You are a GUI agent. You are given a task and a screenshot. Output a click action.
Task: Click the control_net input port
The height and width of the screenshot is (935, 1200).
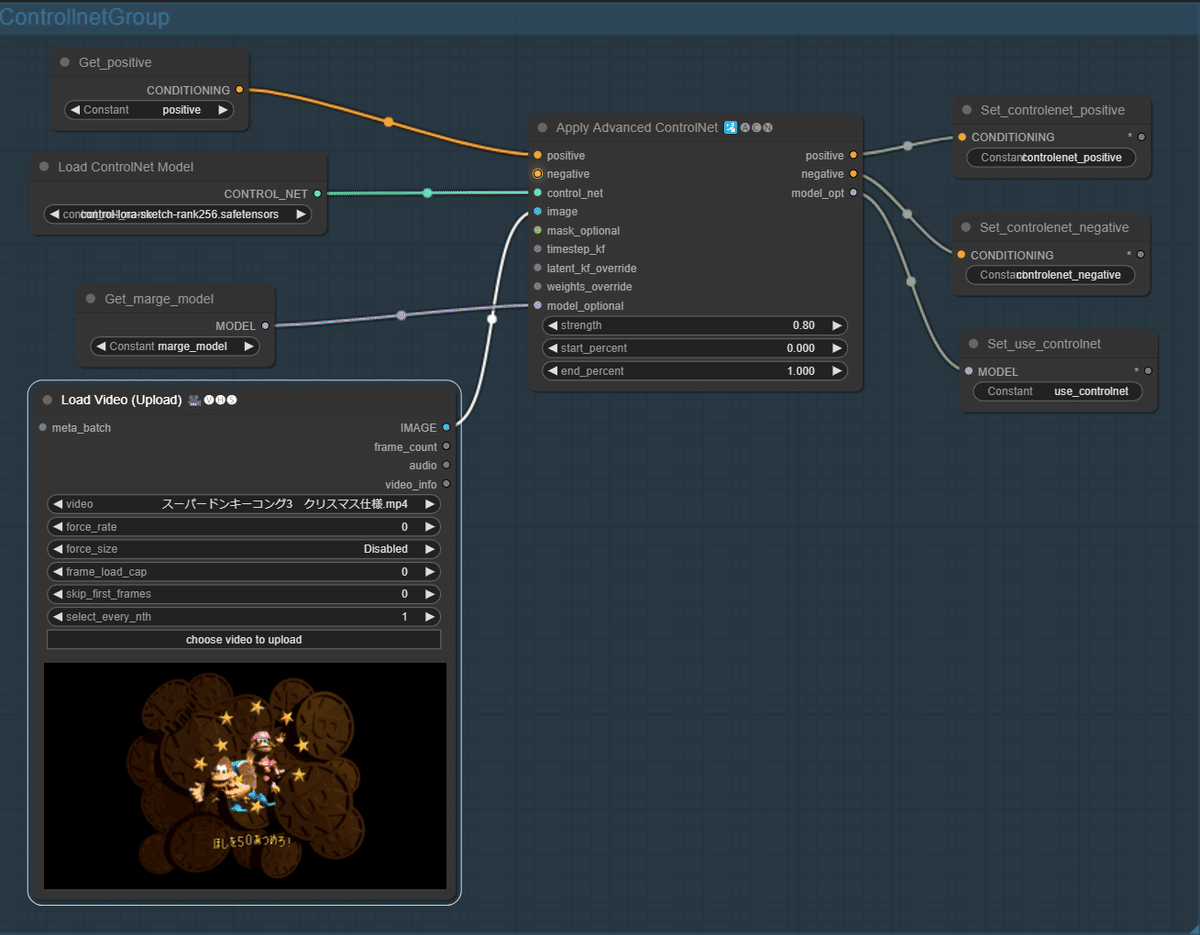tap(537, 193)
